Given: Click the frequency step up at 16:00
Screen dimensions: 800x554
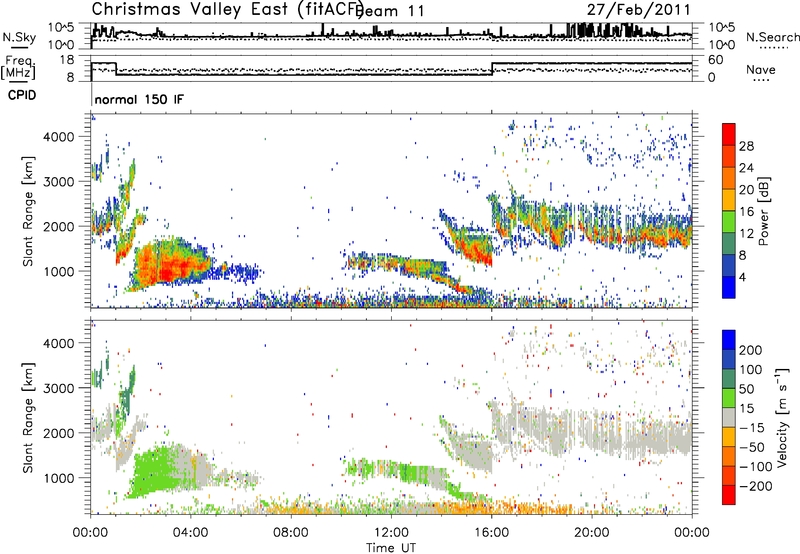Looking at the screenshot, I should pyautogui.click(x=492, y=69).
